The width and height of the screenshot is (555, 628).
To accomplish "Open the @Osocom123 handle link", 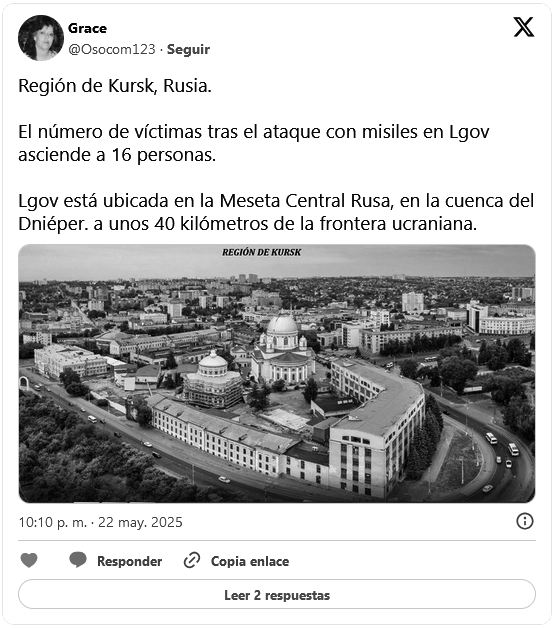I will pyautogui.click(x=112, y=49).
